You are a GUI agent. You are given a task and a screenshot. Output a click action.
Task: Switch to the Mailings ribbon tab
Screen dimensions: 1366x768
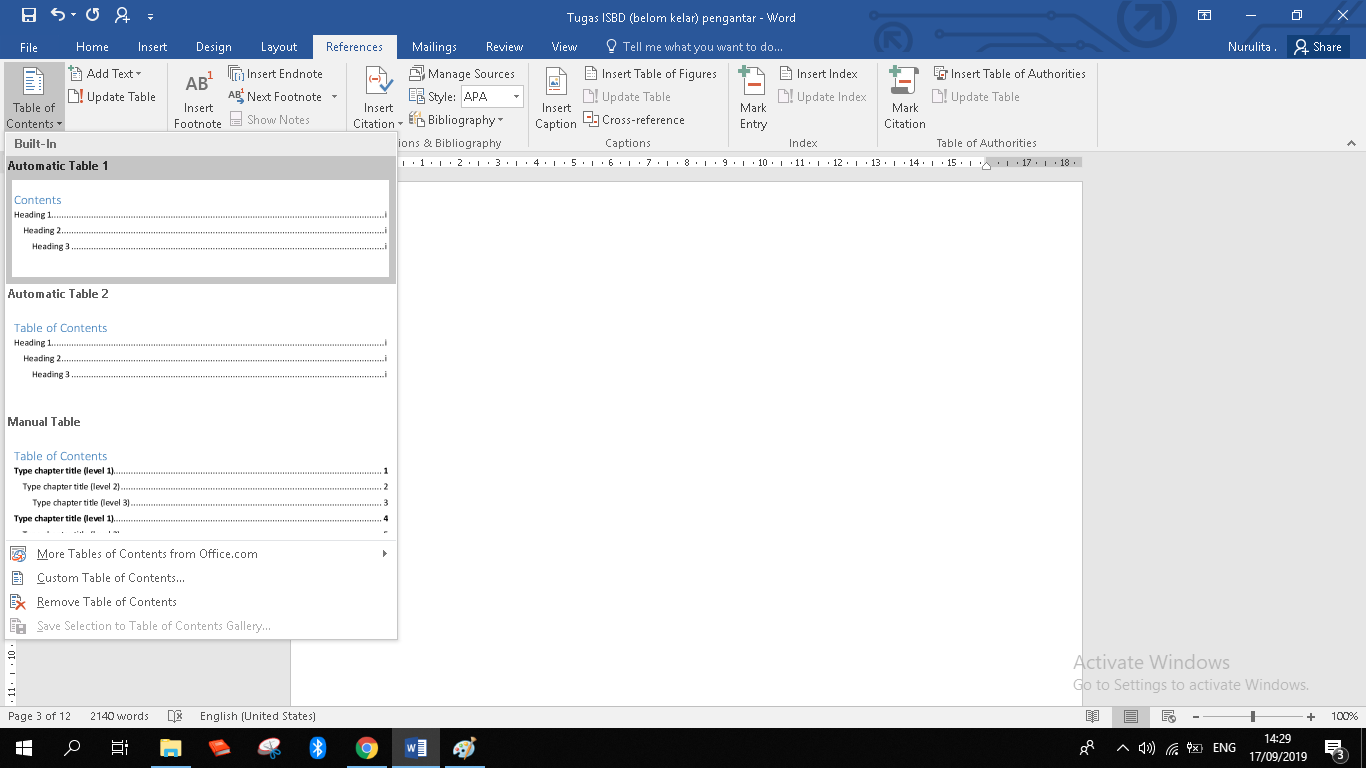click(434, 47)
